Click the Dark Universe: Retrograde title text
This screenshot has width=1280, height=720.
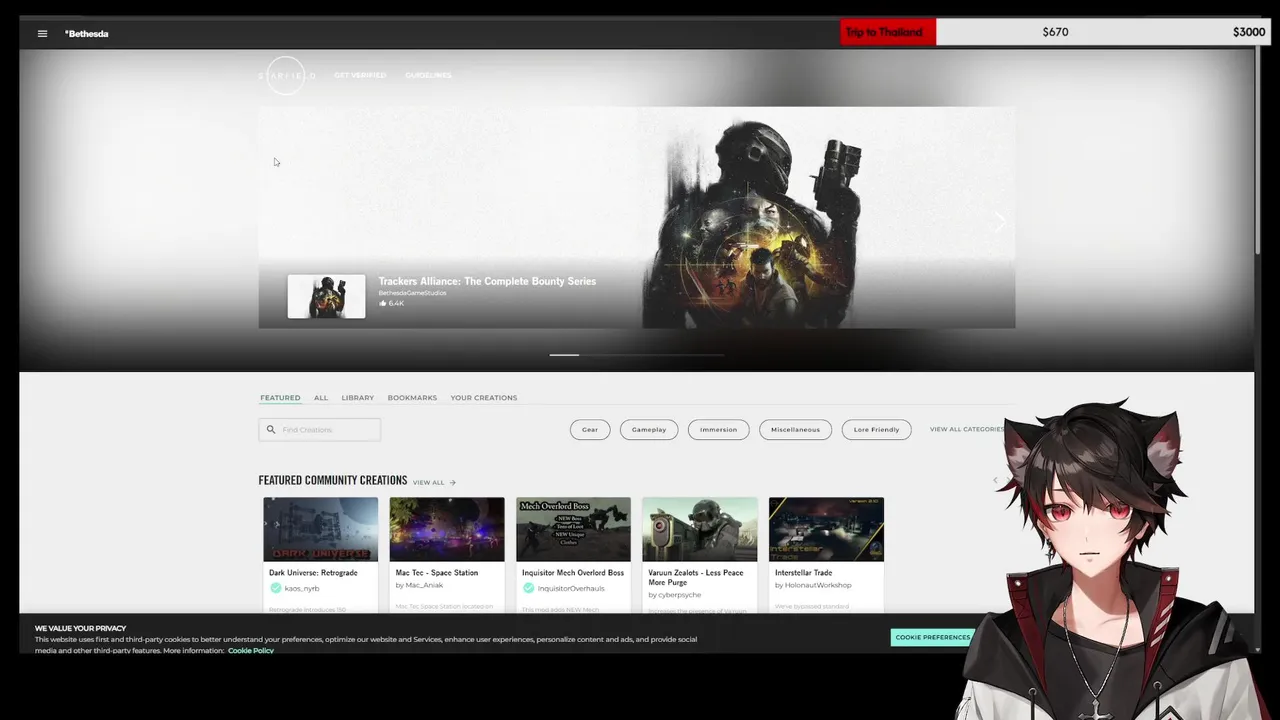tap(313, 573)
